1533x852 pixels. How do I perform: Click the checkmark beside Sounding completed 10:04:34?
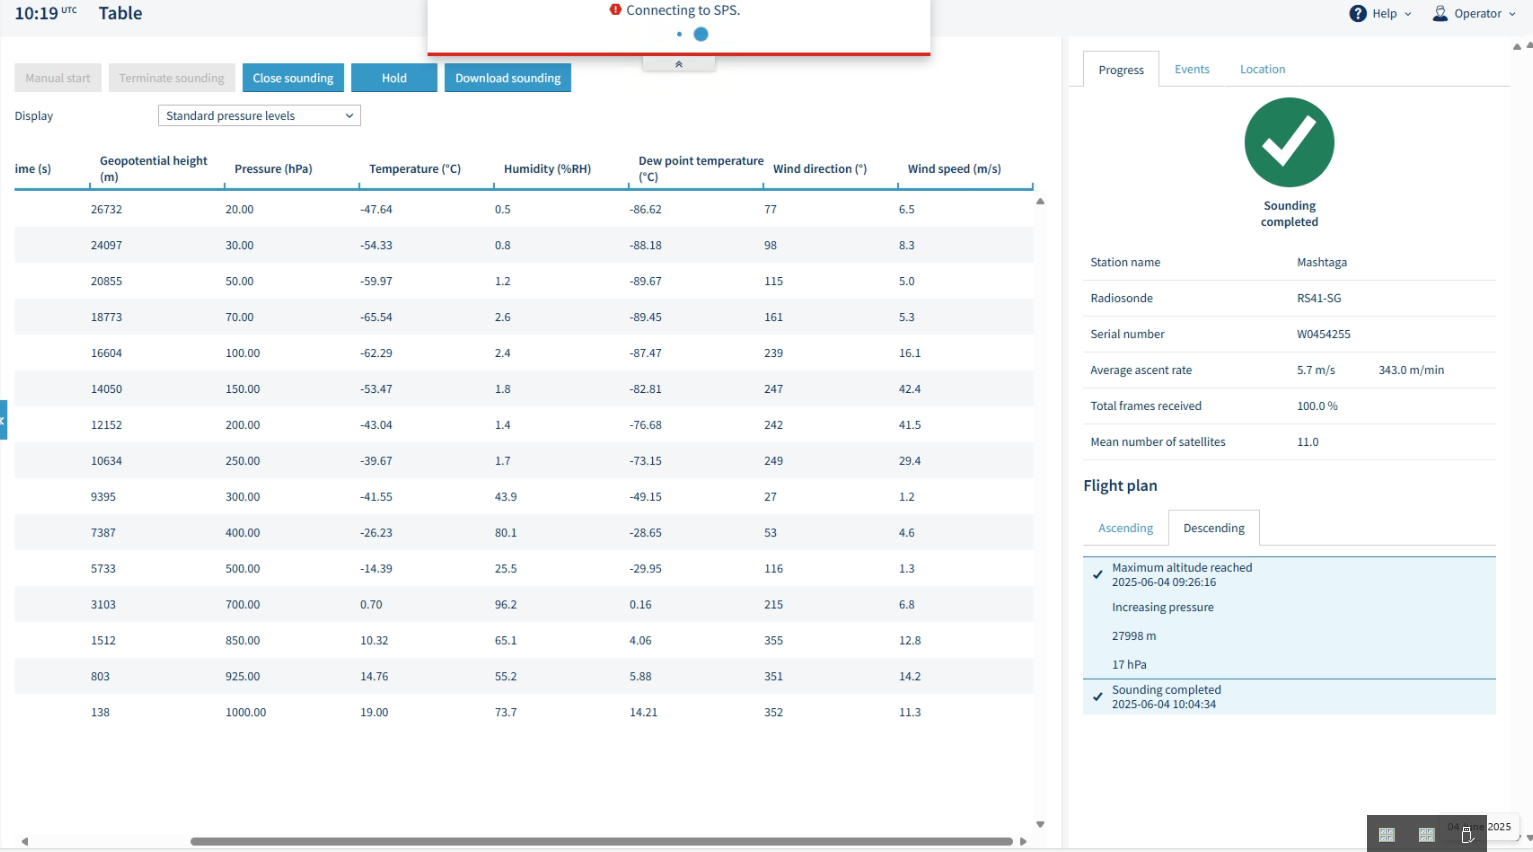tap(1098, 697)
